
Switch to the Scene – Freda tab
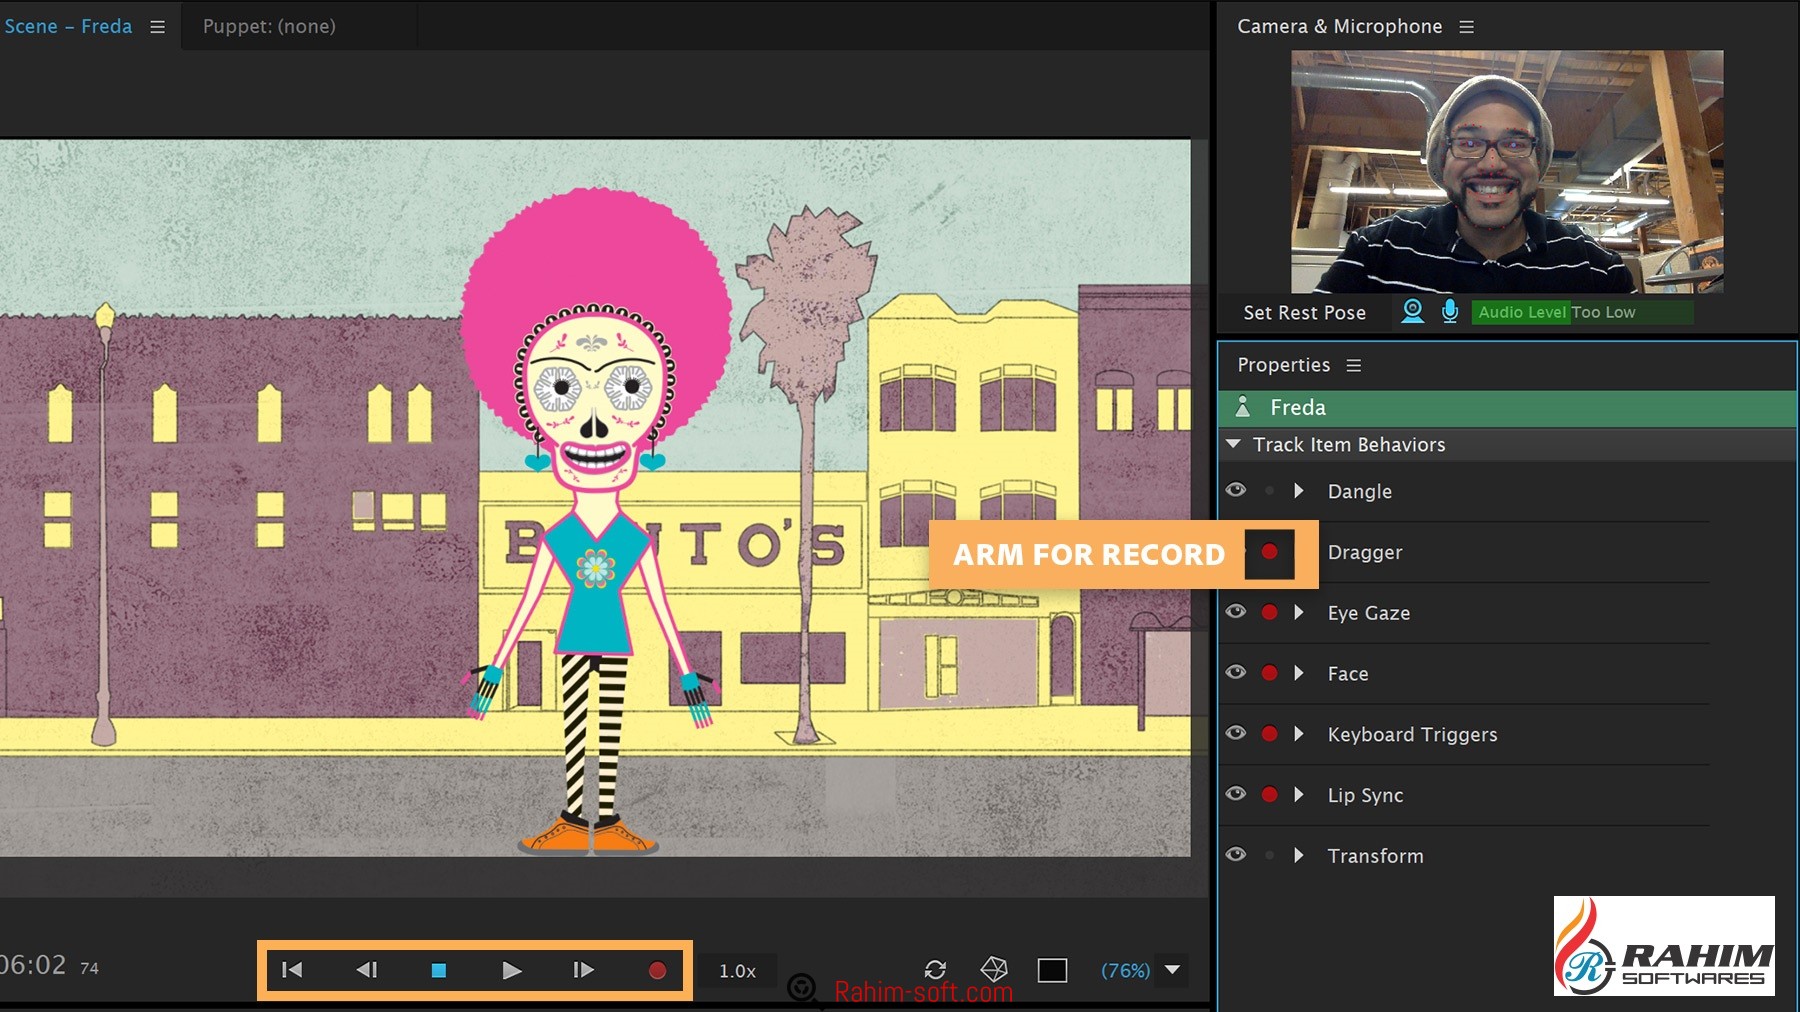68,26
